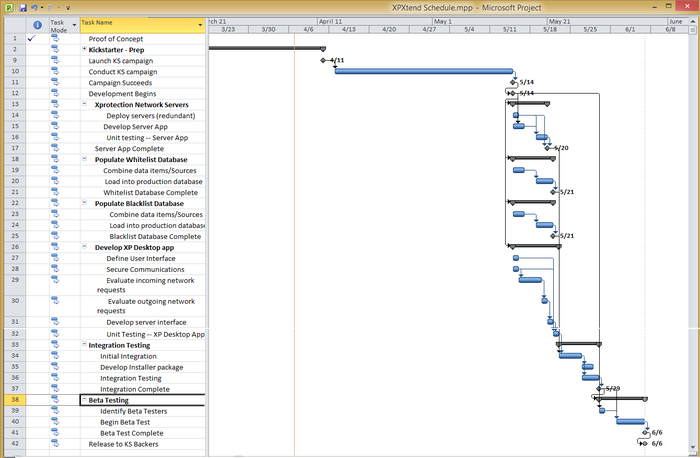Click task mode icon for Blacklist Database Complete
Screen dimensions: 700x458
[x=55, y=236]
